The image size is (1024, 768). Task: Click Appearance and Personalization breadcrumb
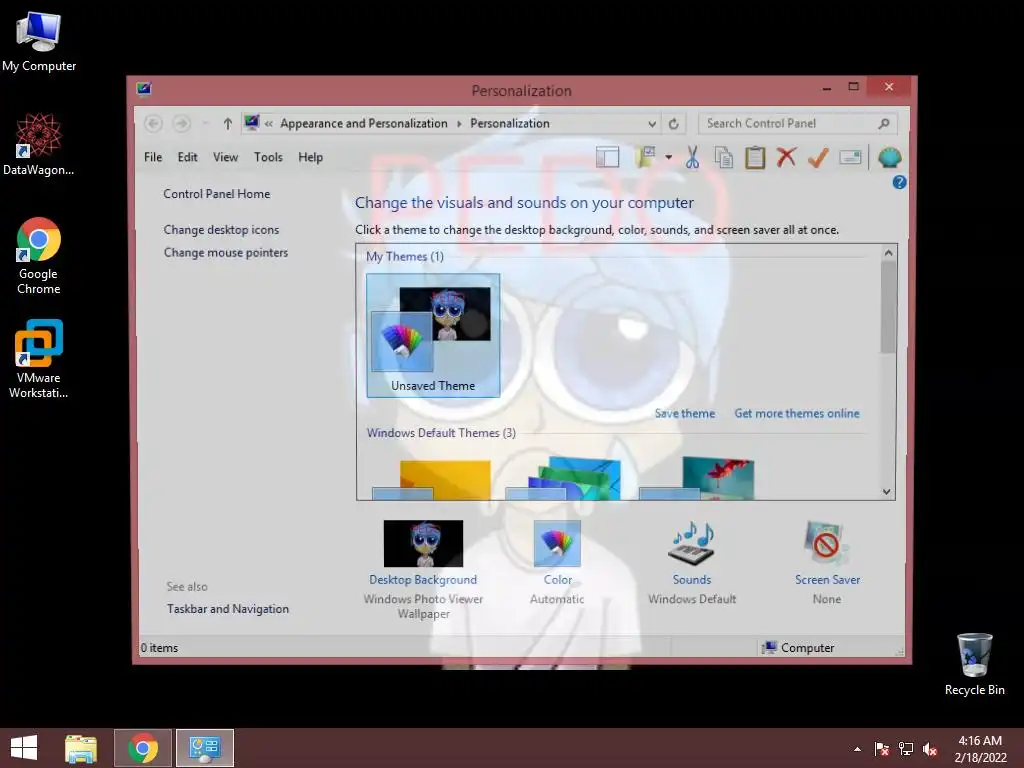coord(364,123)
